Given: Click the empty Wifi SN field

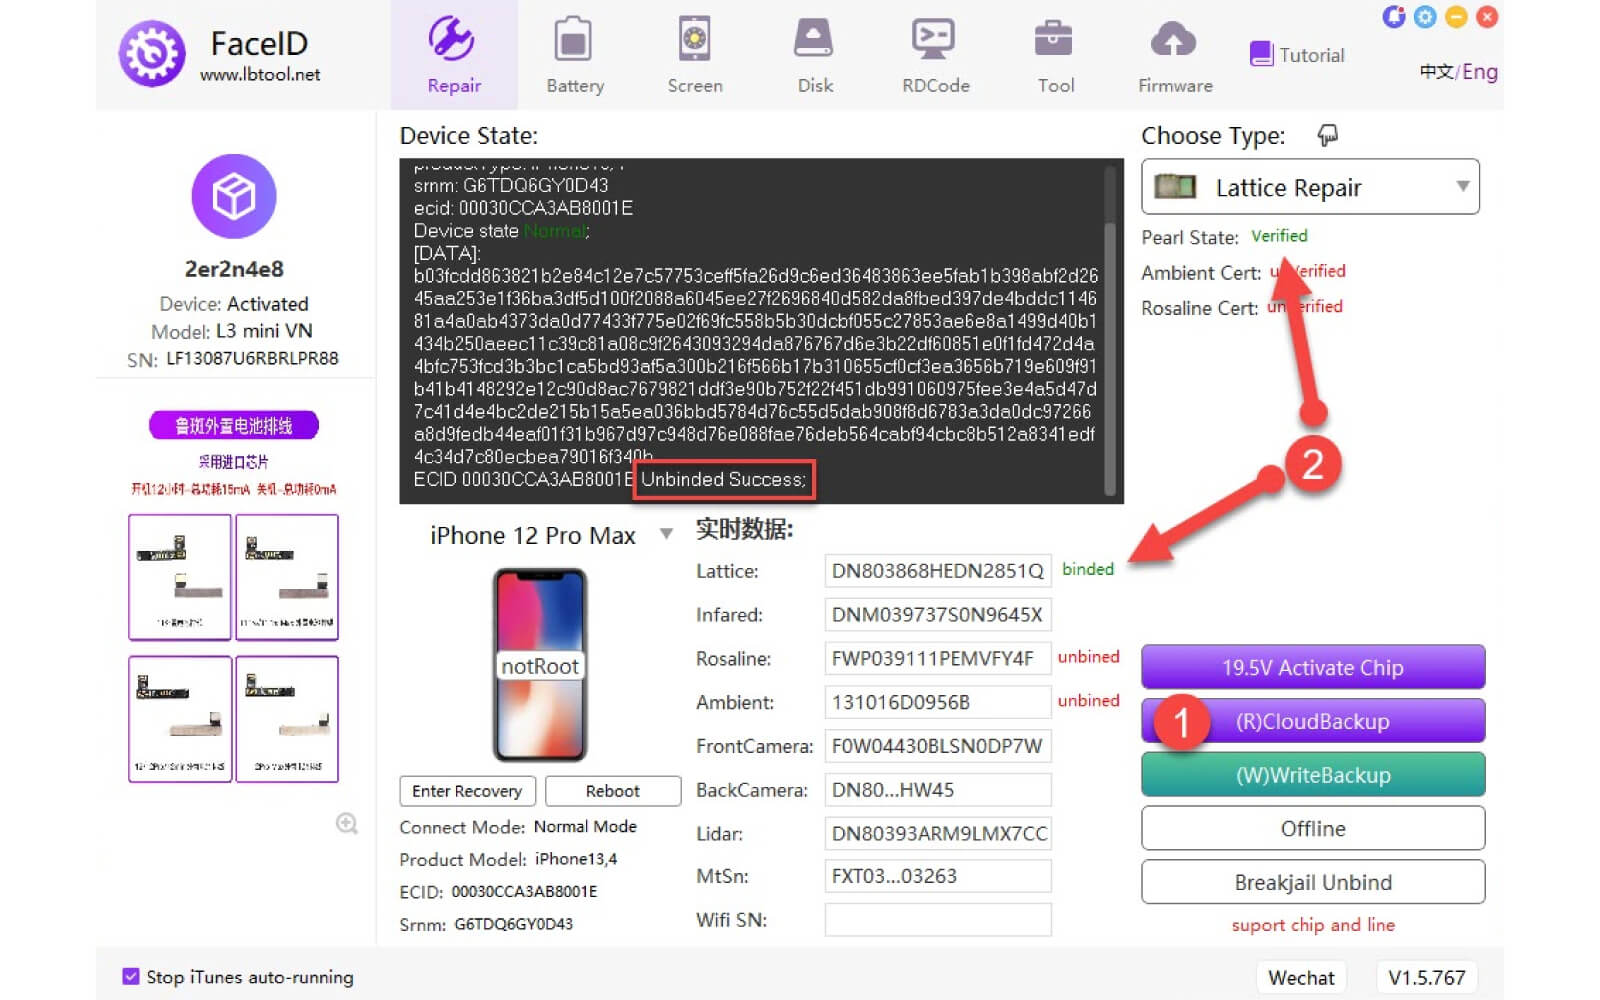Looking at the screenshot, I should pos(938,920).
